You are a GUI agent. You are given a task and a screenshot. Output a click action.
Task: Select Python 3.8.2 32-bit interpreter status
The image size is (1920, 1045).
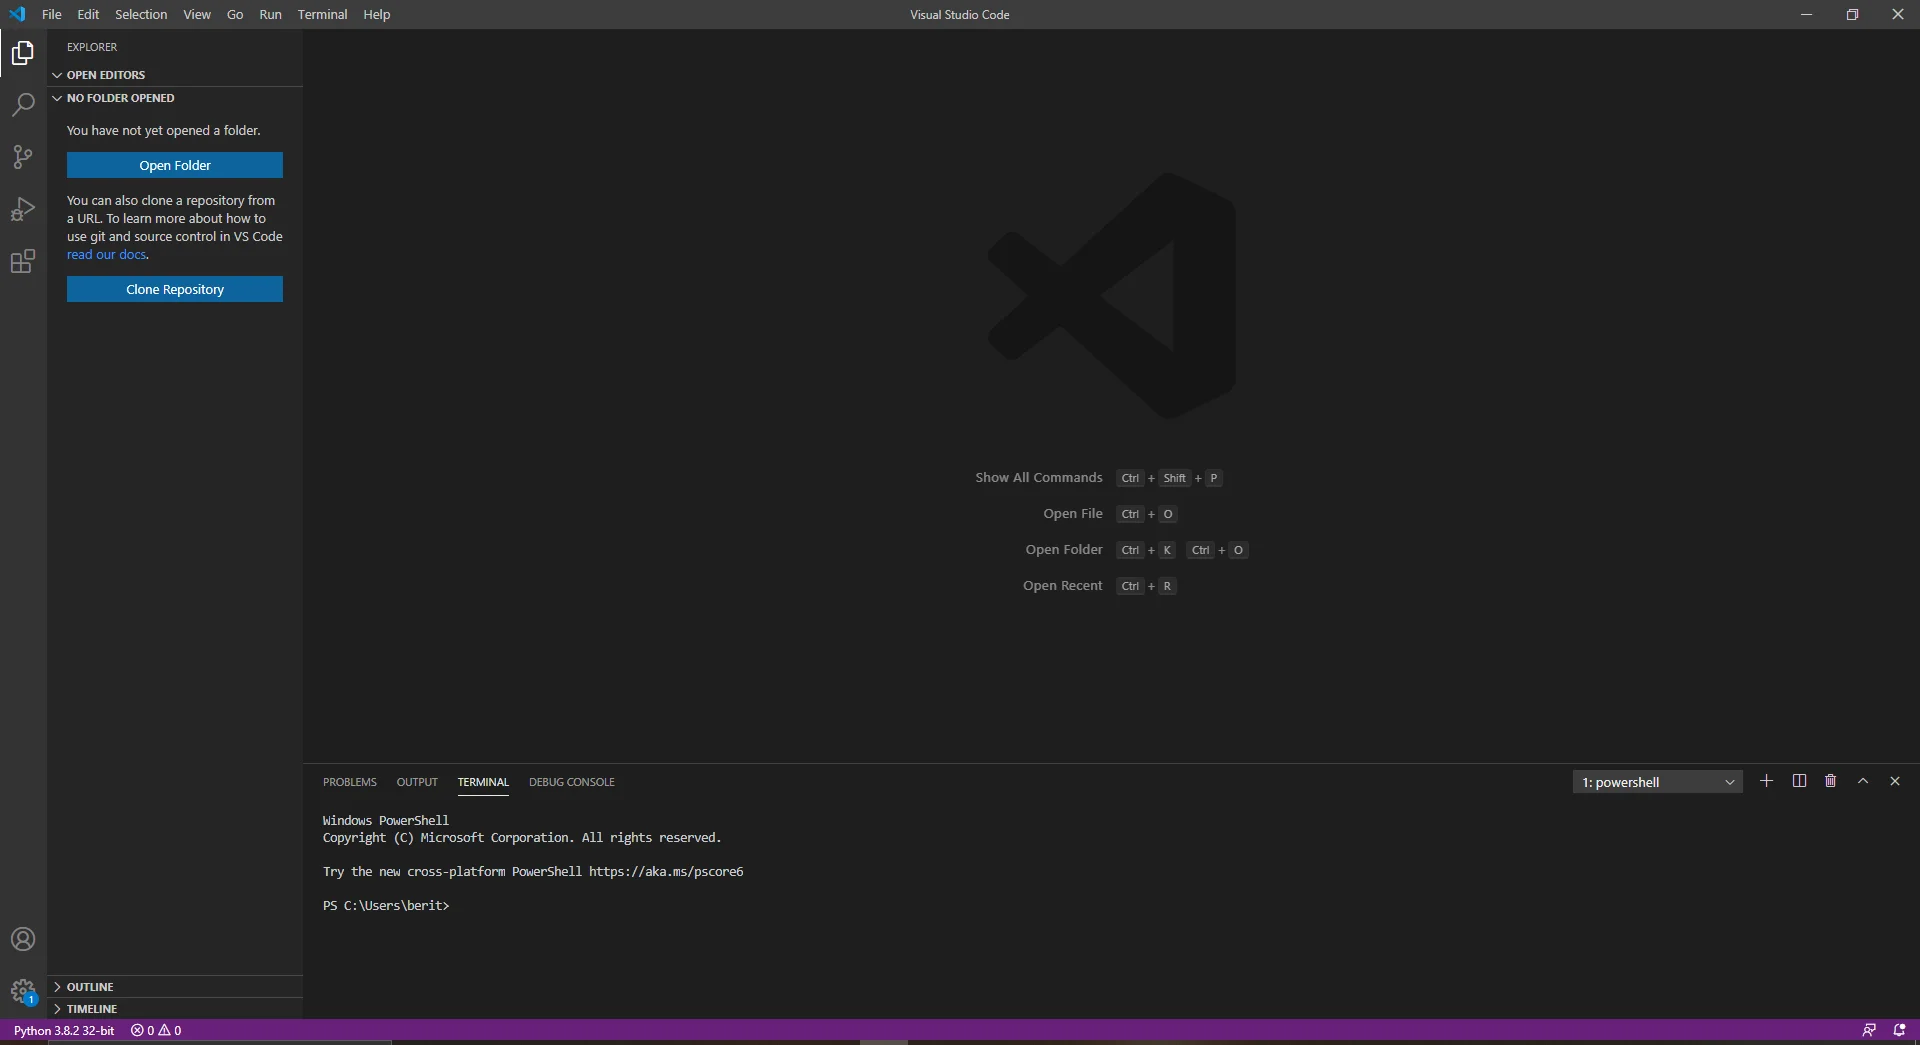[x=64, y=1030]
